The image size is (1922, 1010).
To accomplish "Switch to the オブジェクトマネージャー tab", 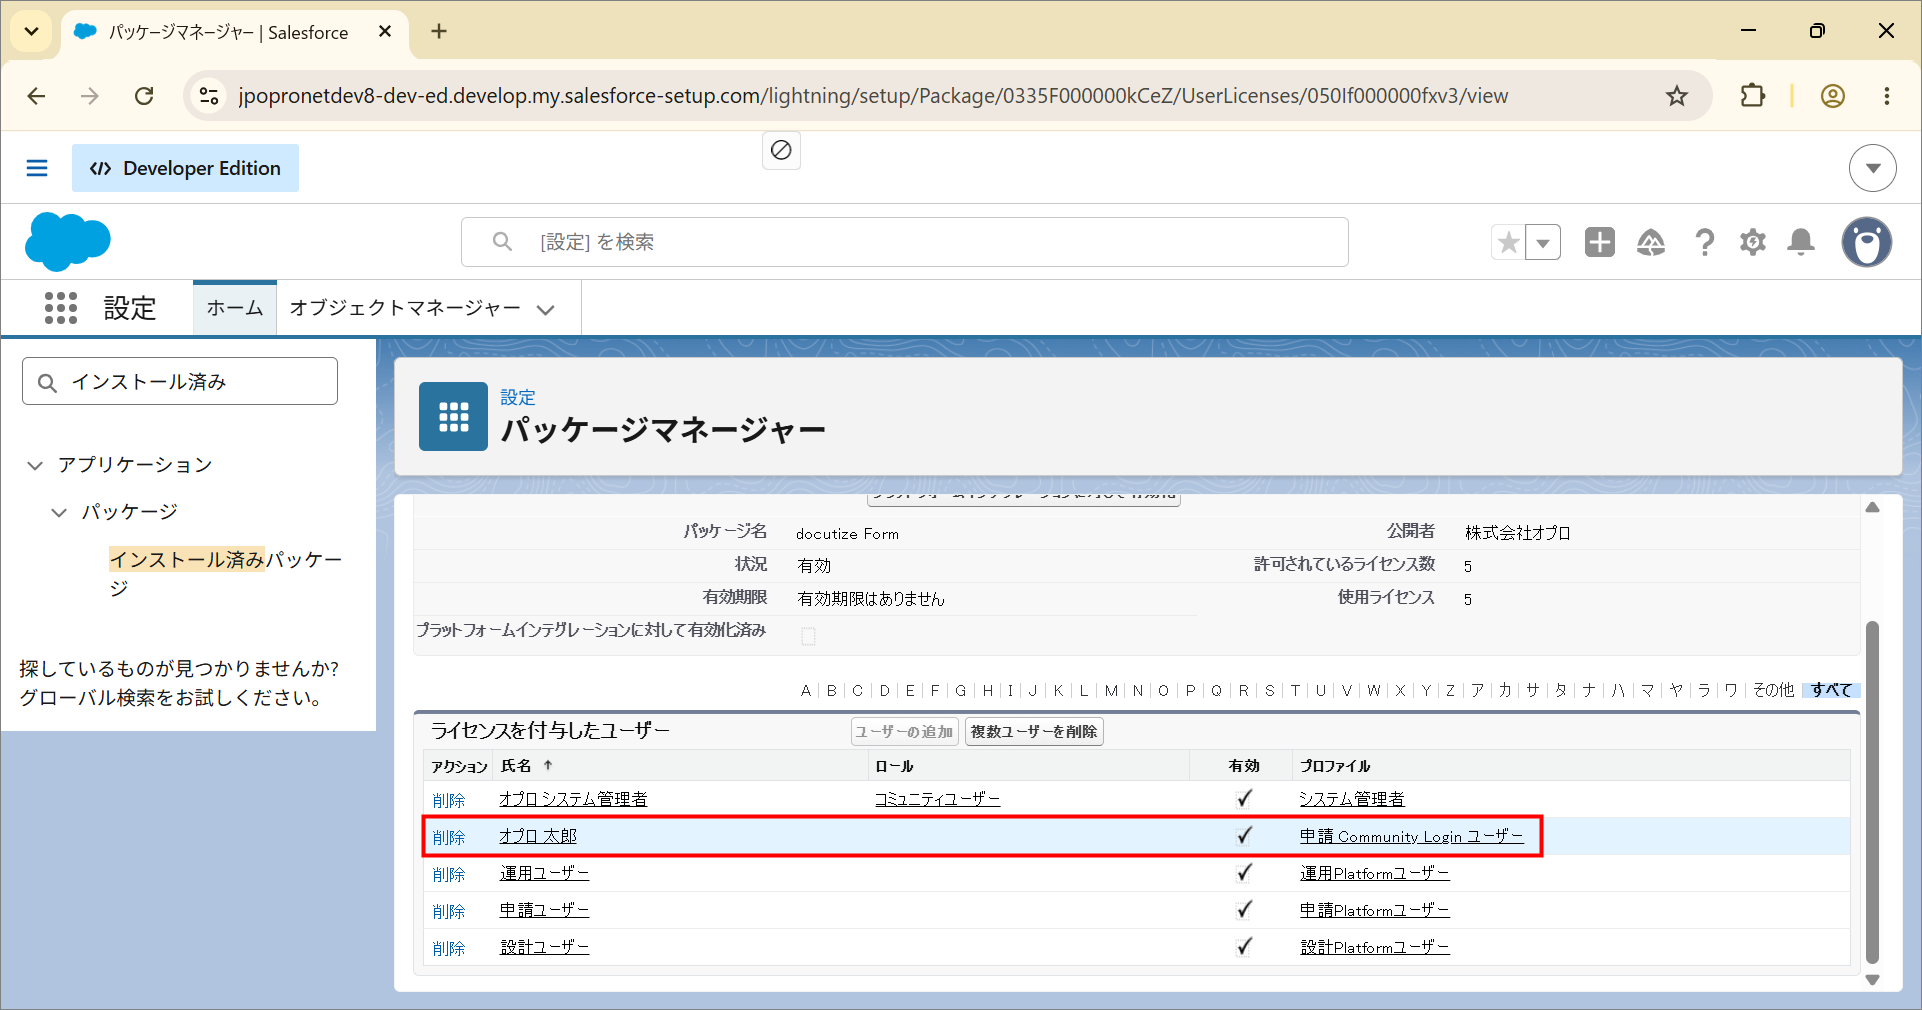I will point(404,308).
